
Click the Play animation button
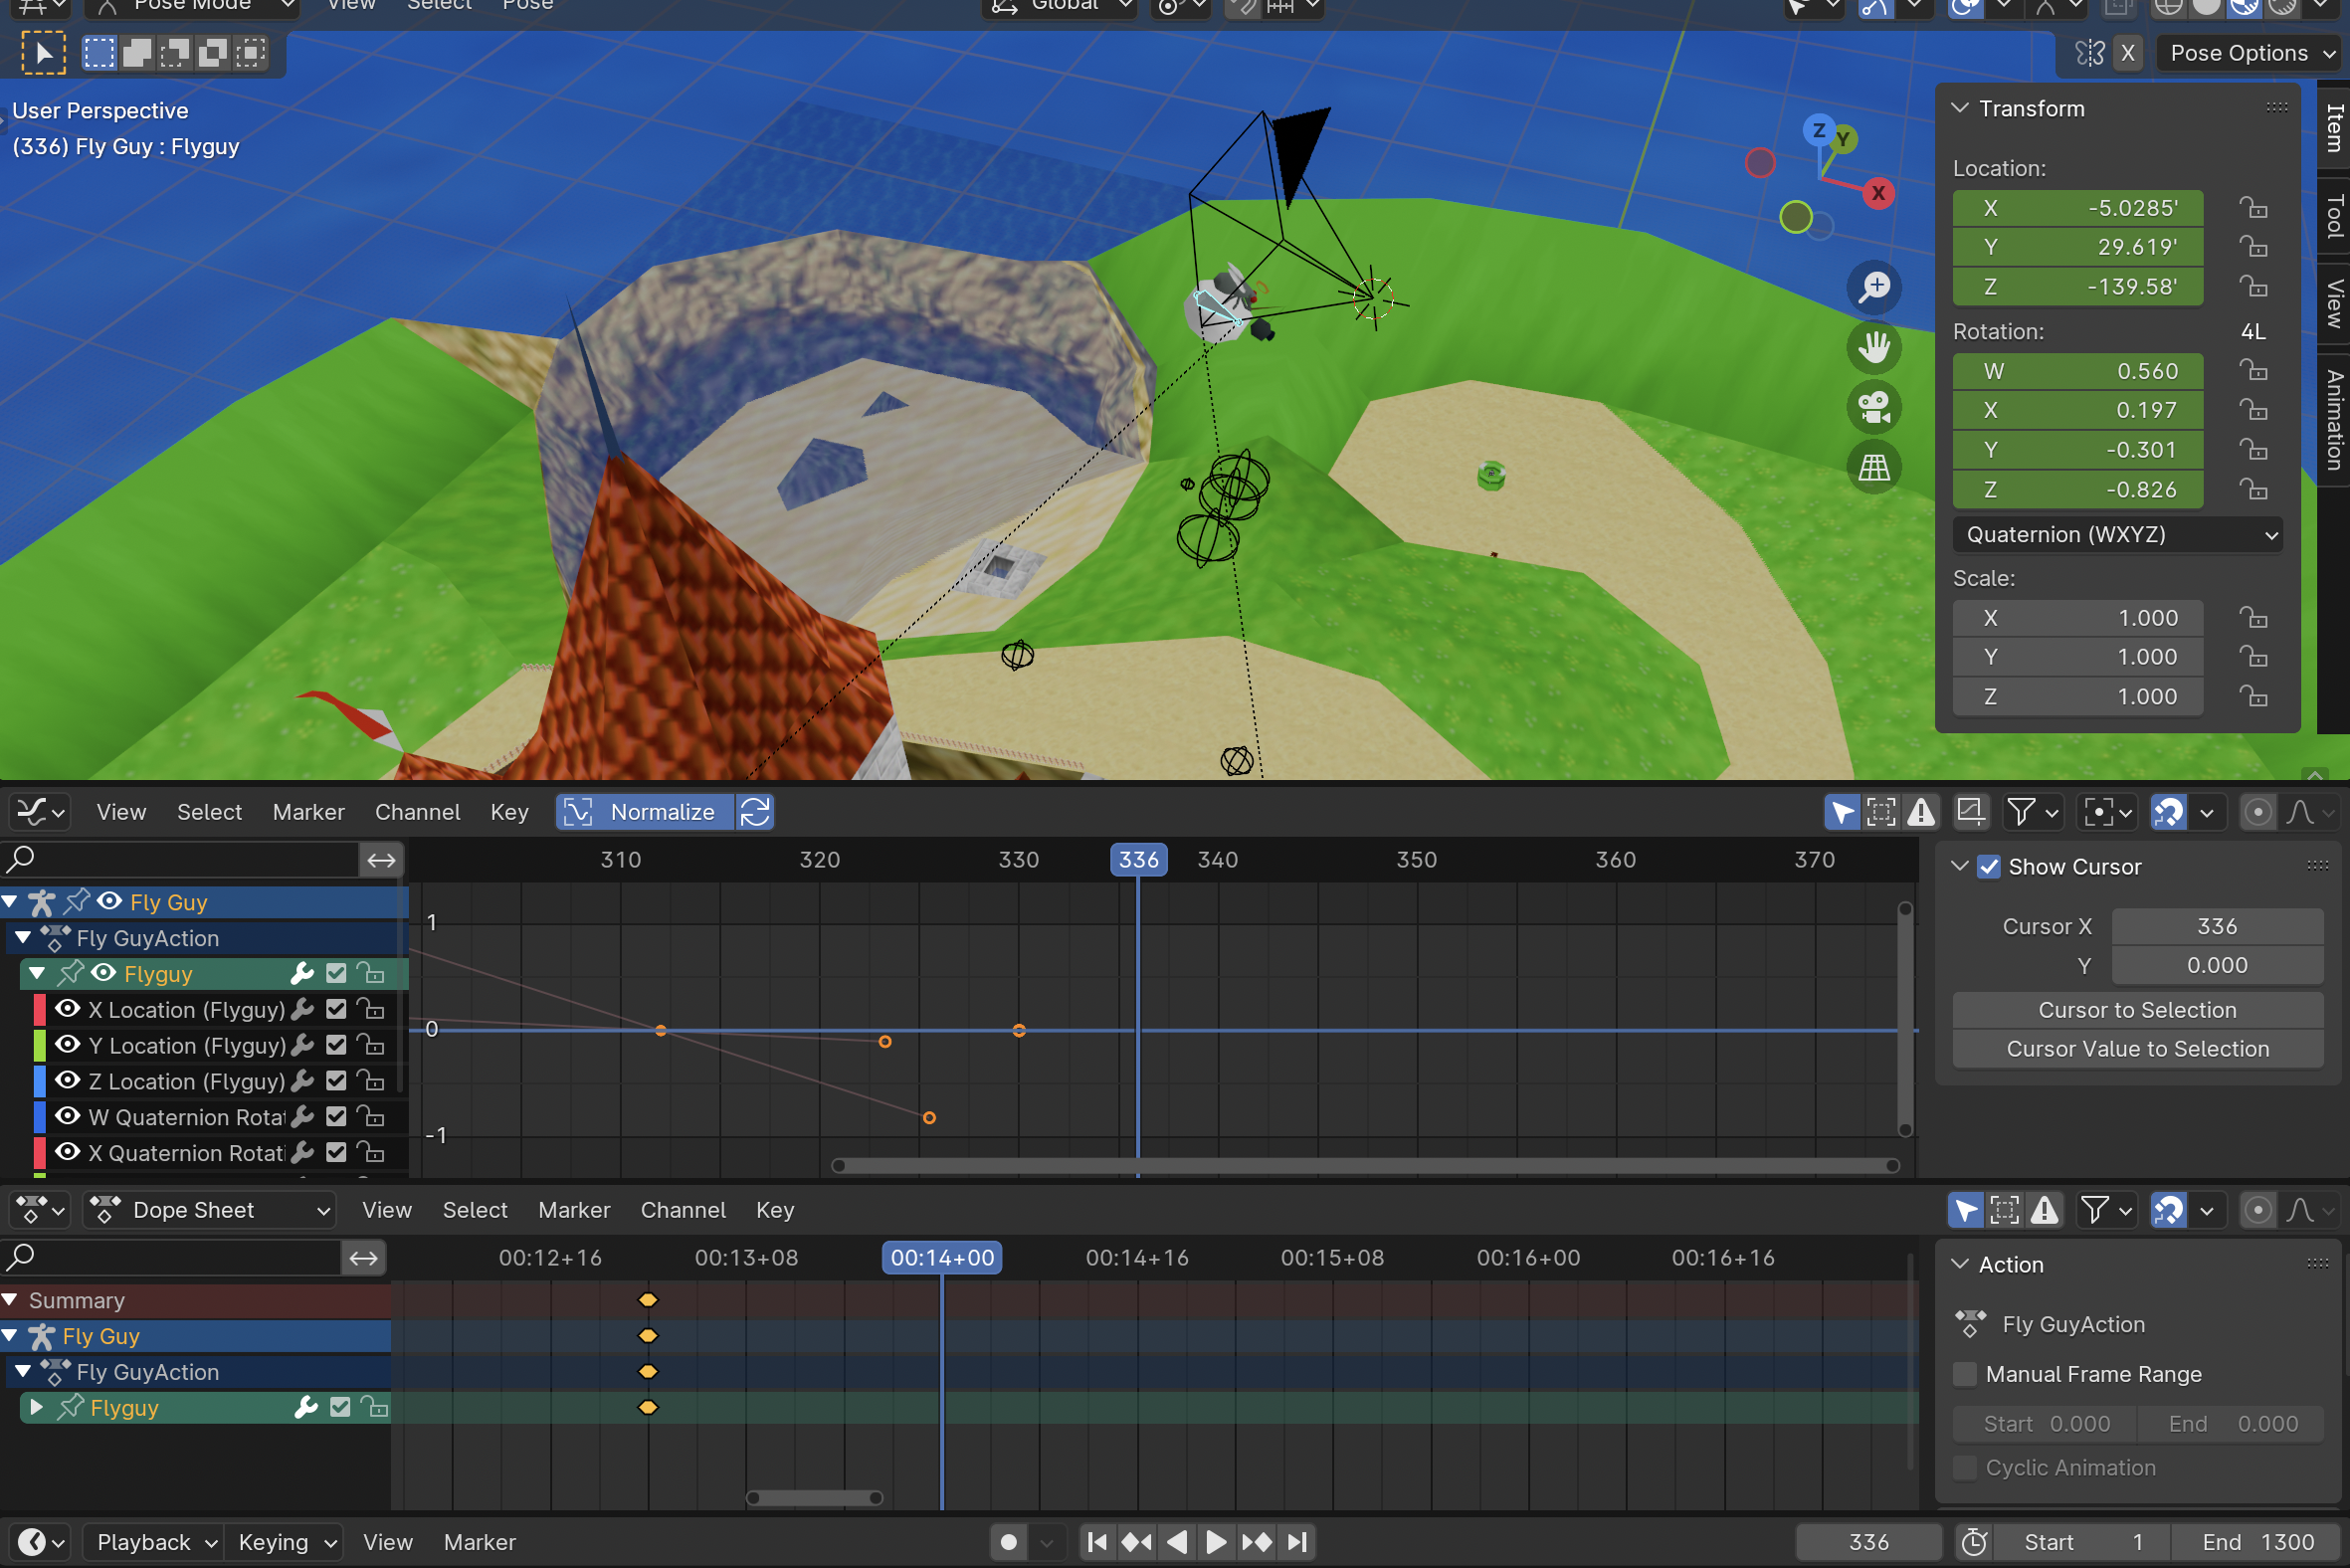(x=1216, y=1542)
